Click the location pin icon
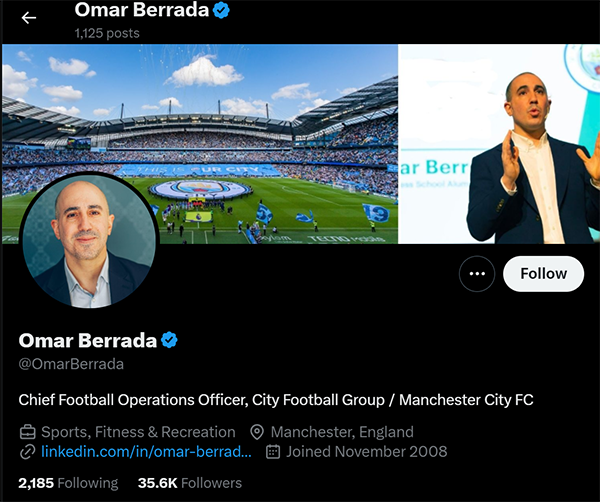This screenshot has height=502, width=600. [257, 432]
